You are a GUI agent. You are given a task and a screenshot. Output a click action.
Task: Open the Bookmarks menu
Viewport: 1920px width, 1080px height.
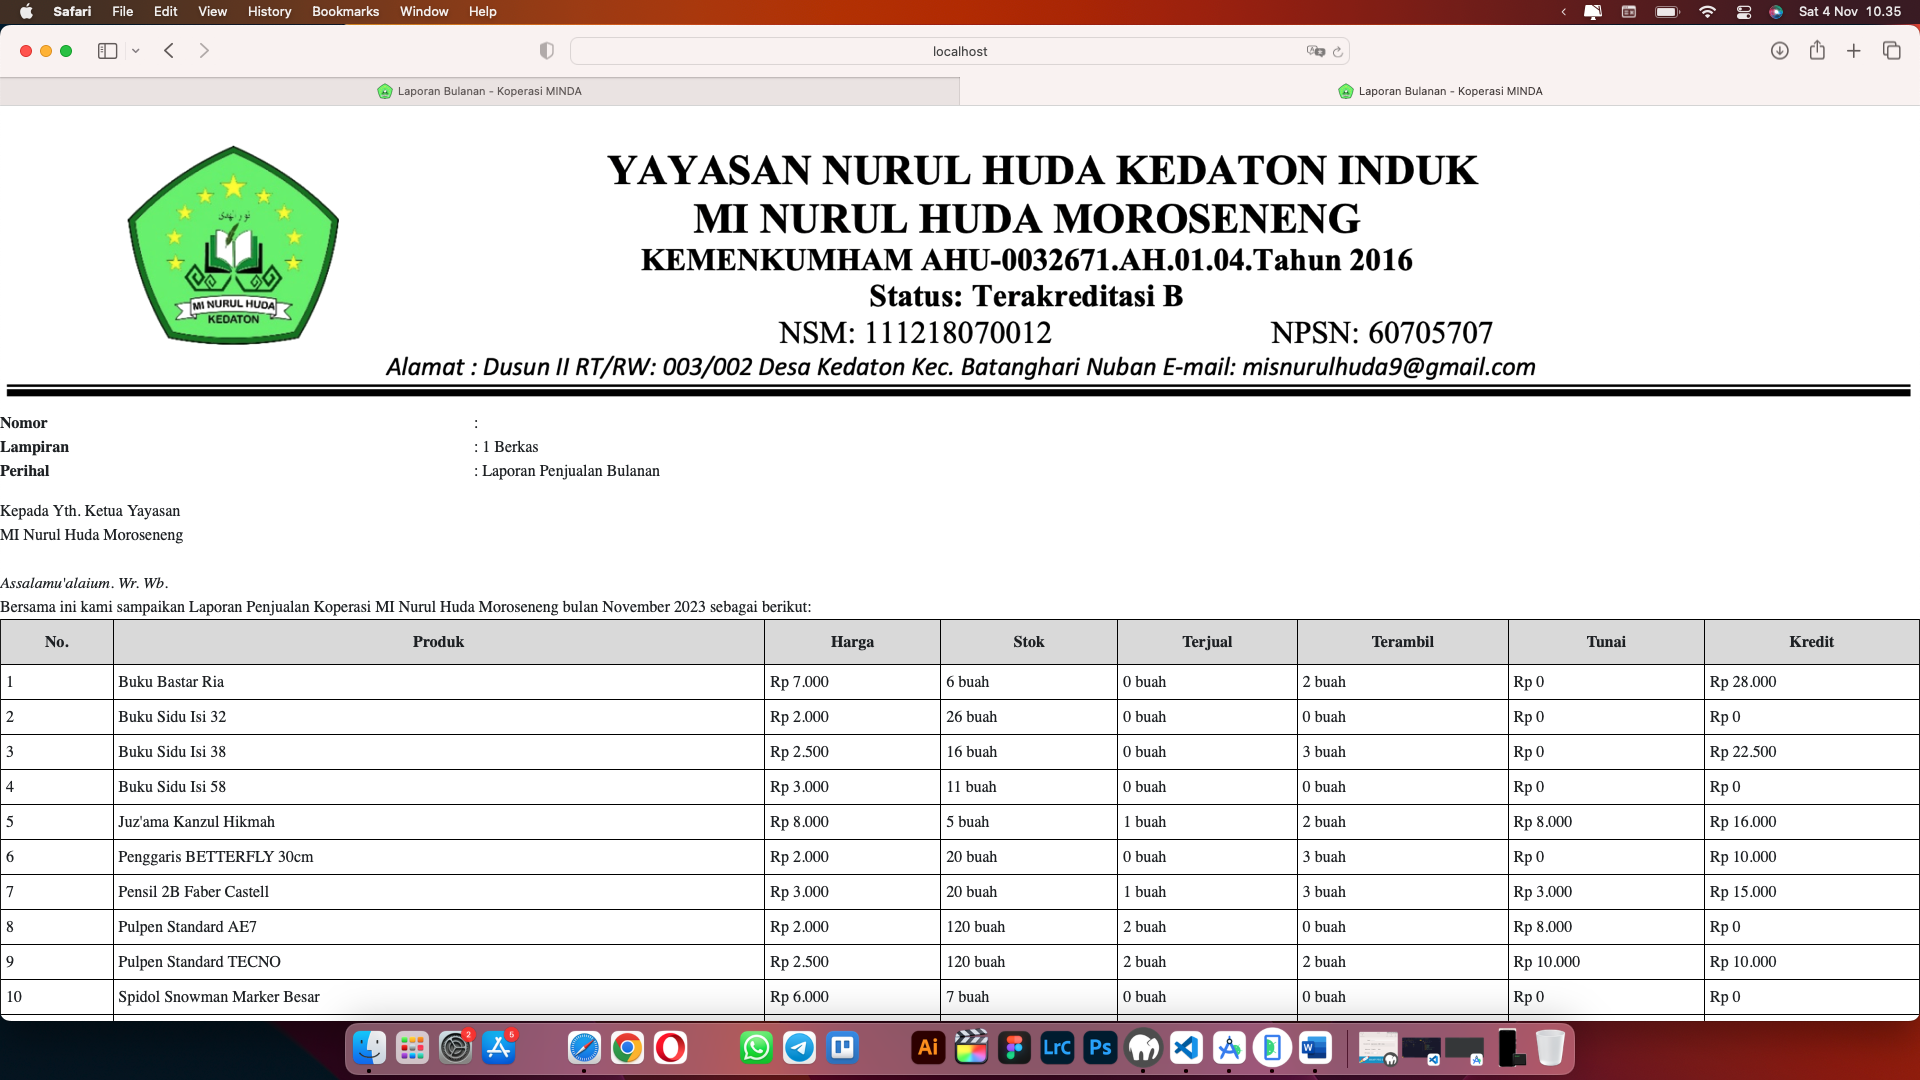point(345,11)
